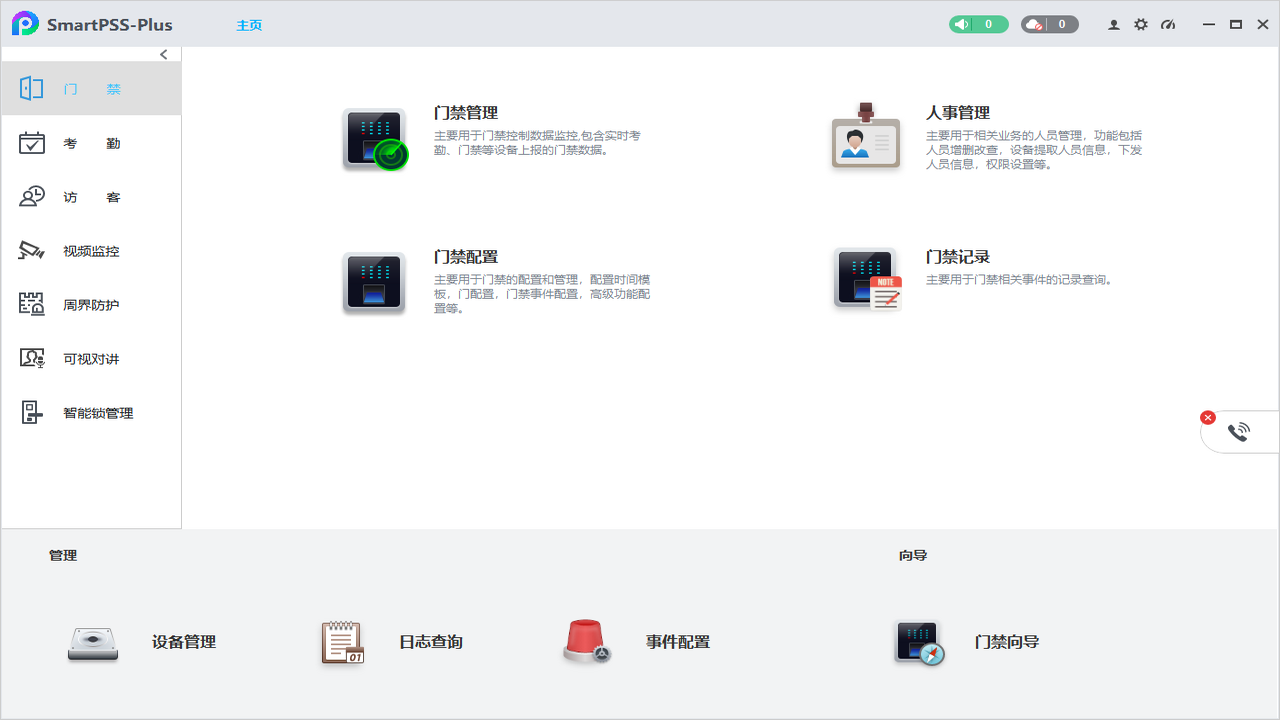1280x720 pixels.
Task: Open the settings gear in the title bar
Action: (x=1141, y=24)
